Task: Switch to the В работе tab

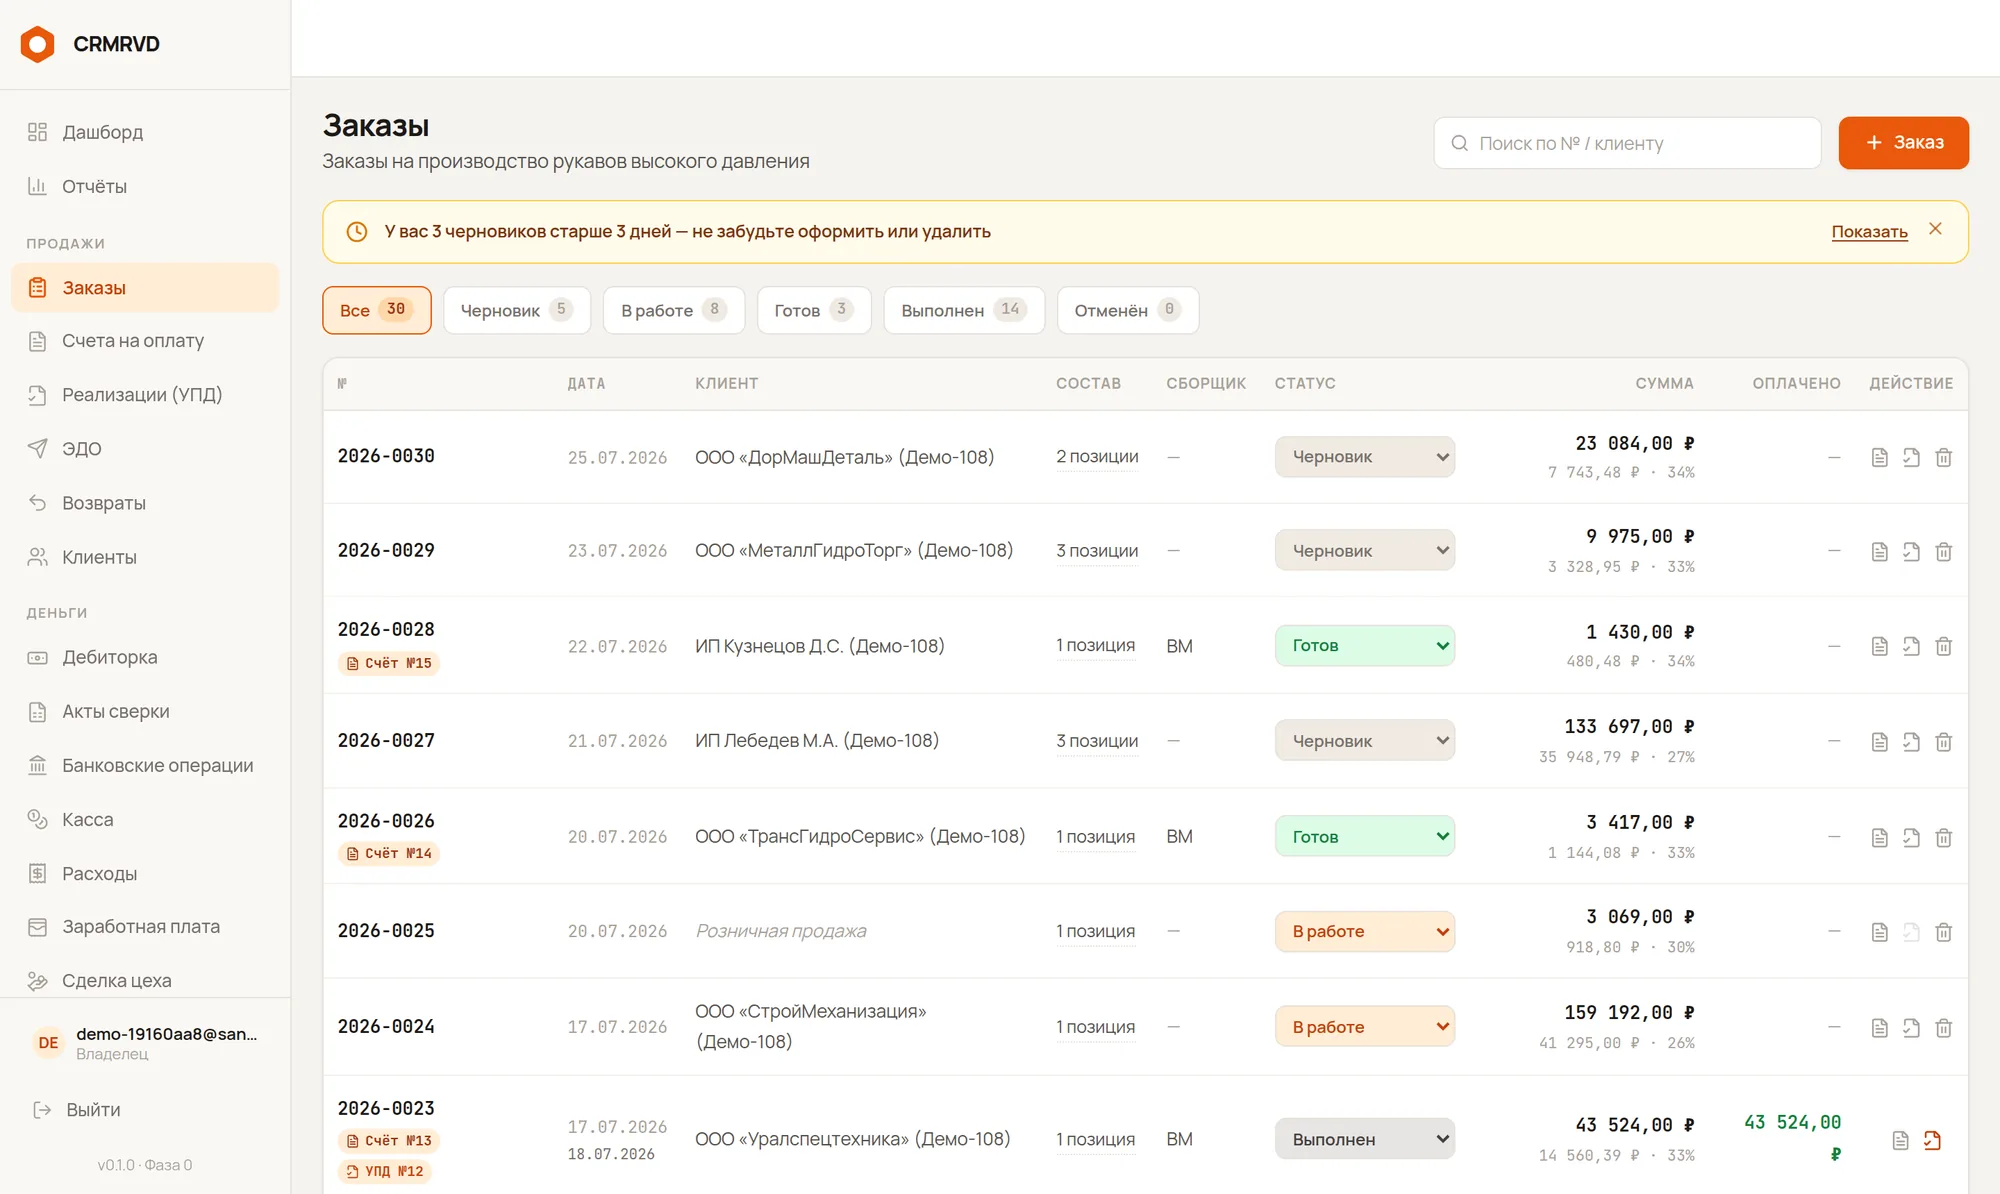Action: pos(674,310)
